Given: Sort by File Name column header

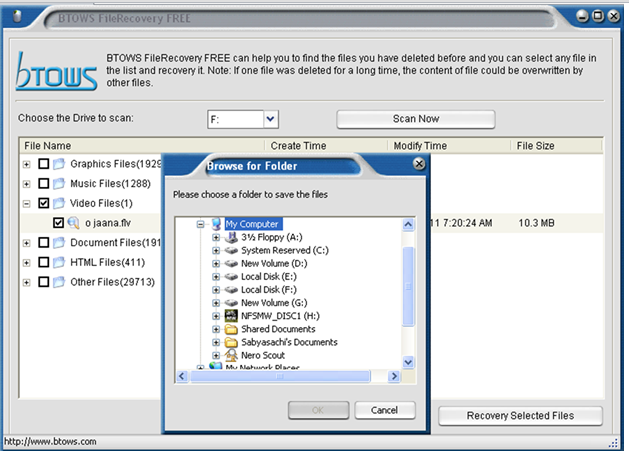Looking at the screenshot, I should pos(142,146).
